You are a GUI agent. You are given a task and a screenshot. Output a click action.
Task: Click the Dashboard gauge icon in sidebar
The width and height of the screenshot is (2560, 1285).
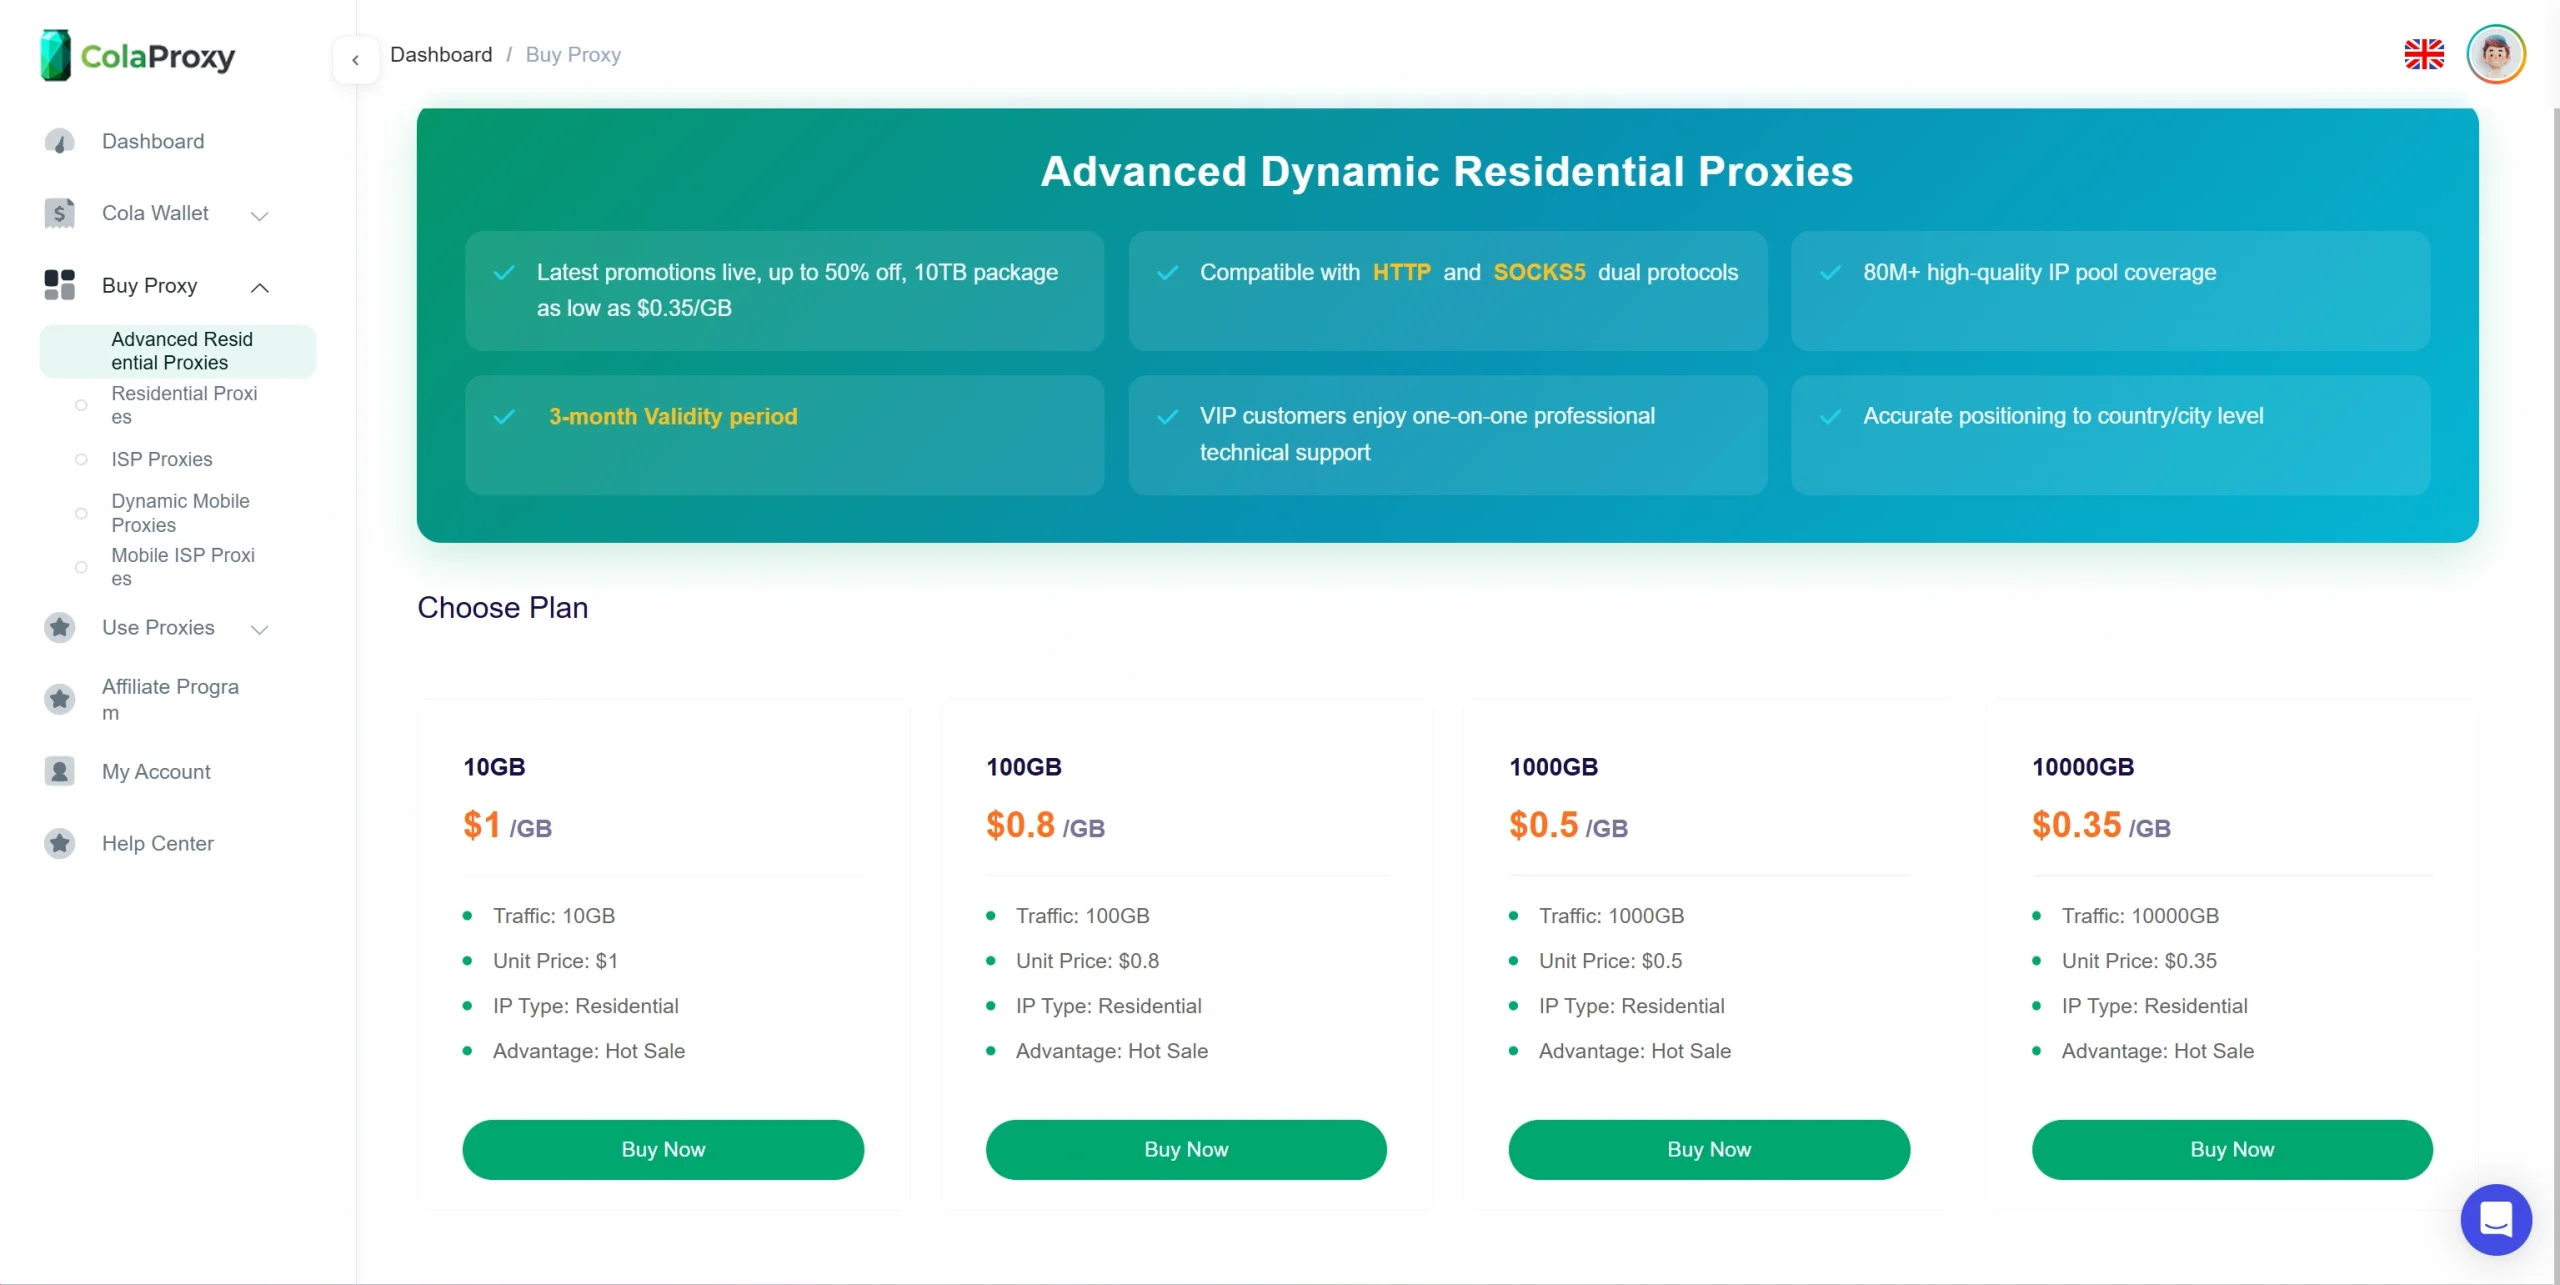click(x=60, y=142)
